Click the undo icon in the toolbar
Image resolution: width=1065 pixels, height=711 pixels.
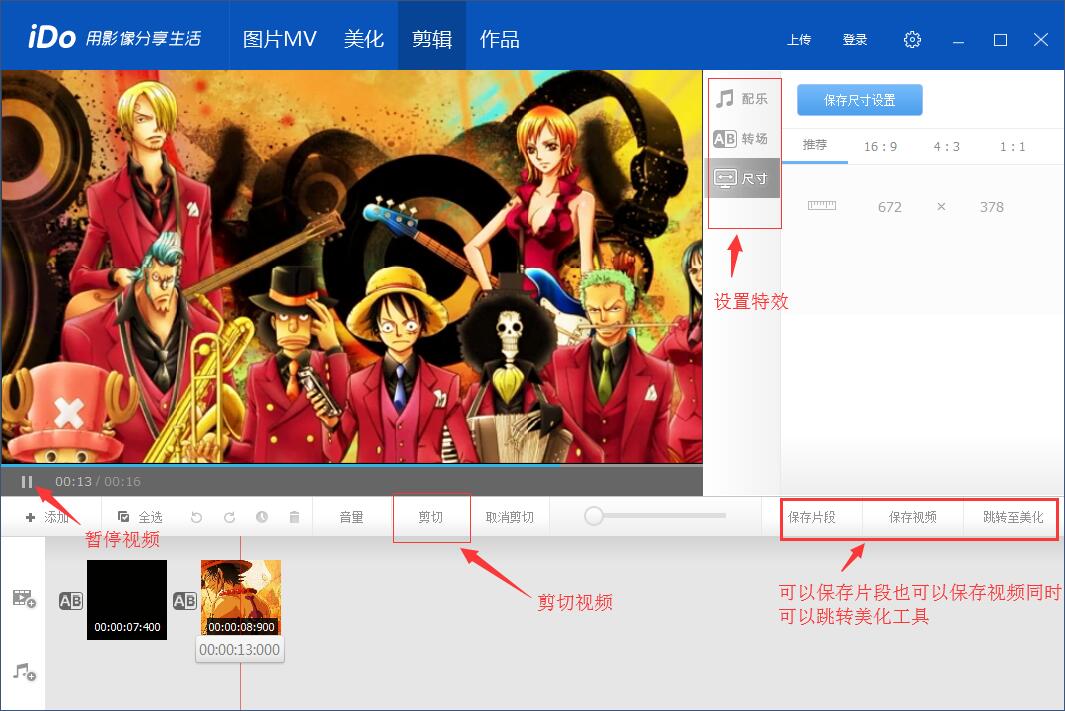[x=196, y=516]
